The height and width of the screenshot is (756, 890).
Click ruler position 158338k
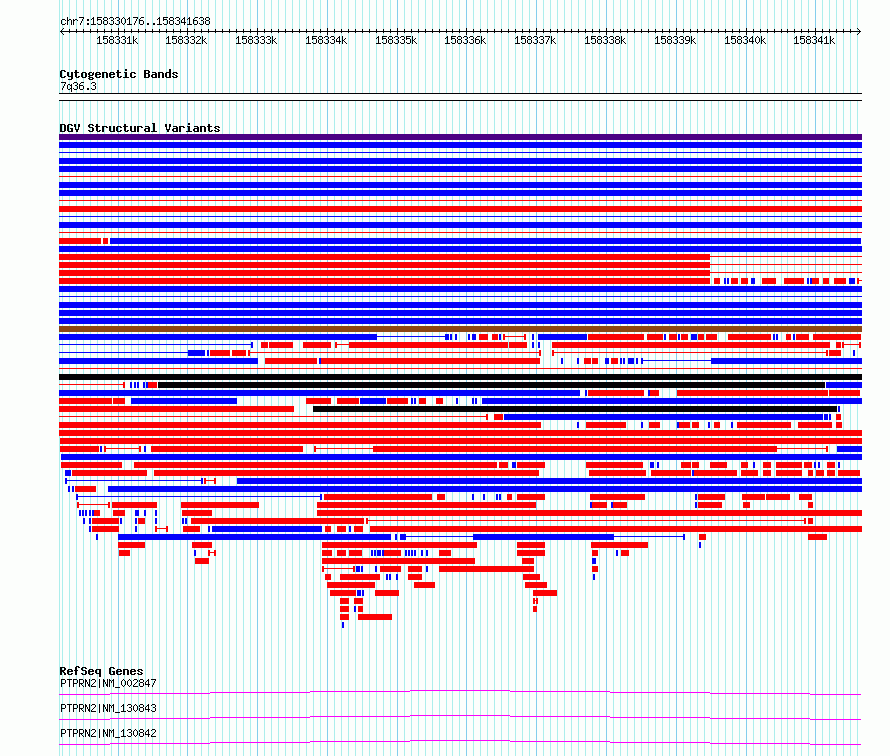[x=605, y=40]
